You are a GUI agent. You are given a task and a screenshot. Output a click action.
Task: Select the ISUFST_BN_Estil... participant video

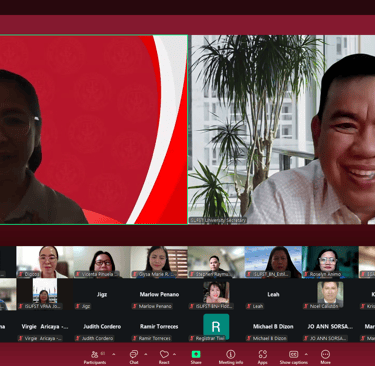273,262
